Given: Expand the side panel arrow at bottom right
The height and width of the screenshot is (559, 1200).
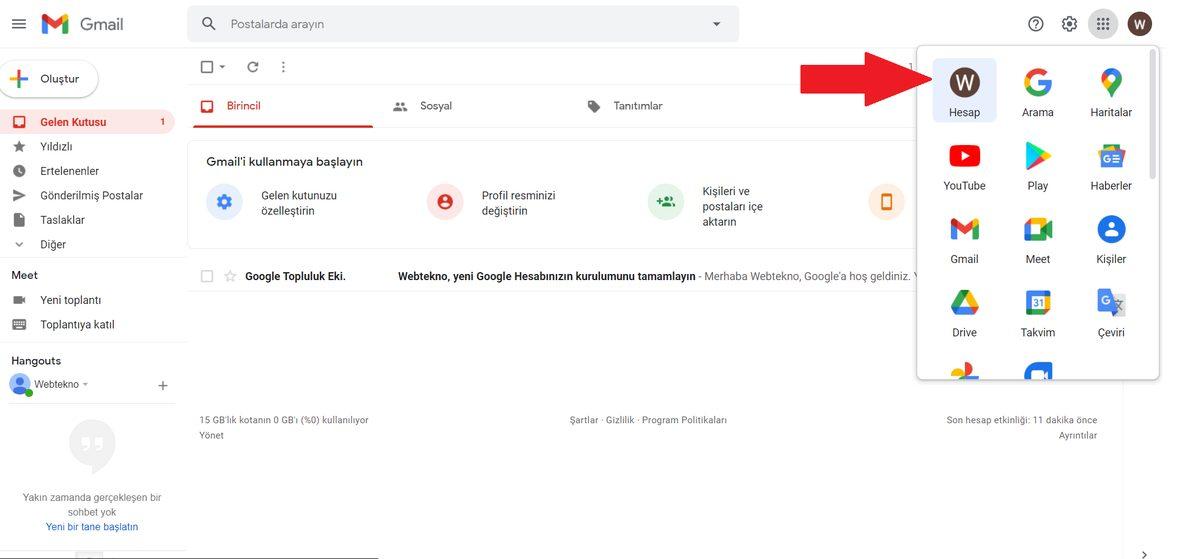Looking at the screenshot, I should (1144, 553).
